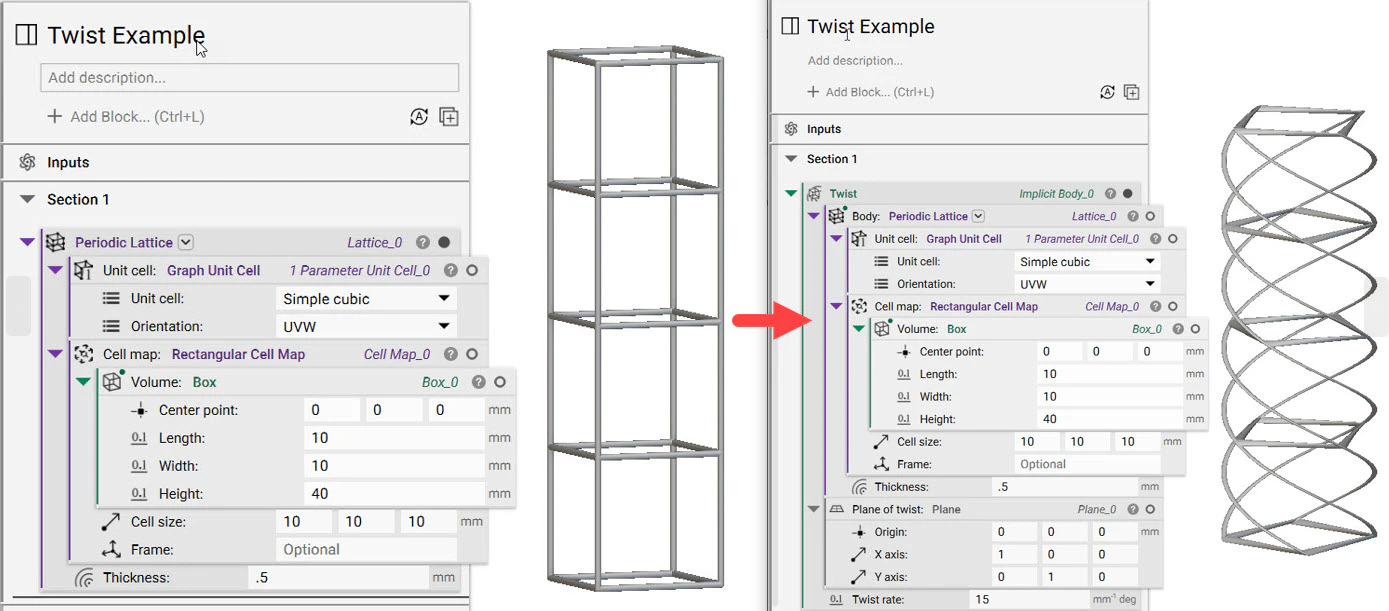Click the Twist rate scalar icon

[x=836, y=599]
